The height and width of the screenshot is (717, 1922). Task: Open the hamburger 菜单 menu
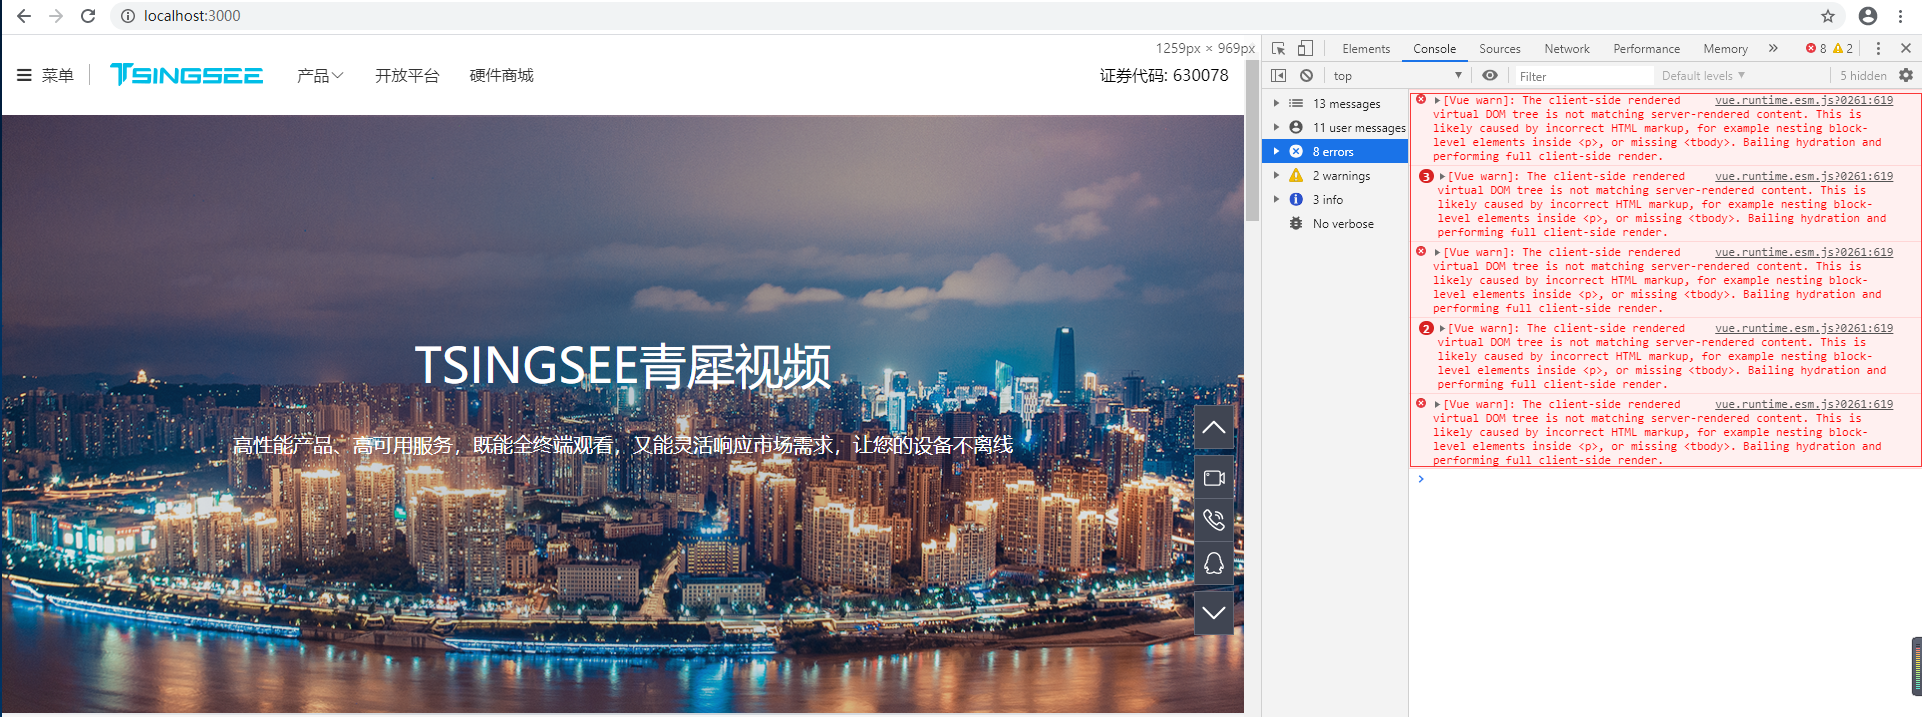click(45, 75)
